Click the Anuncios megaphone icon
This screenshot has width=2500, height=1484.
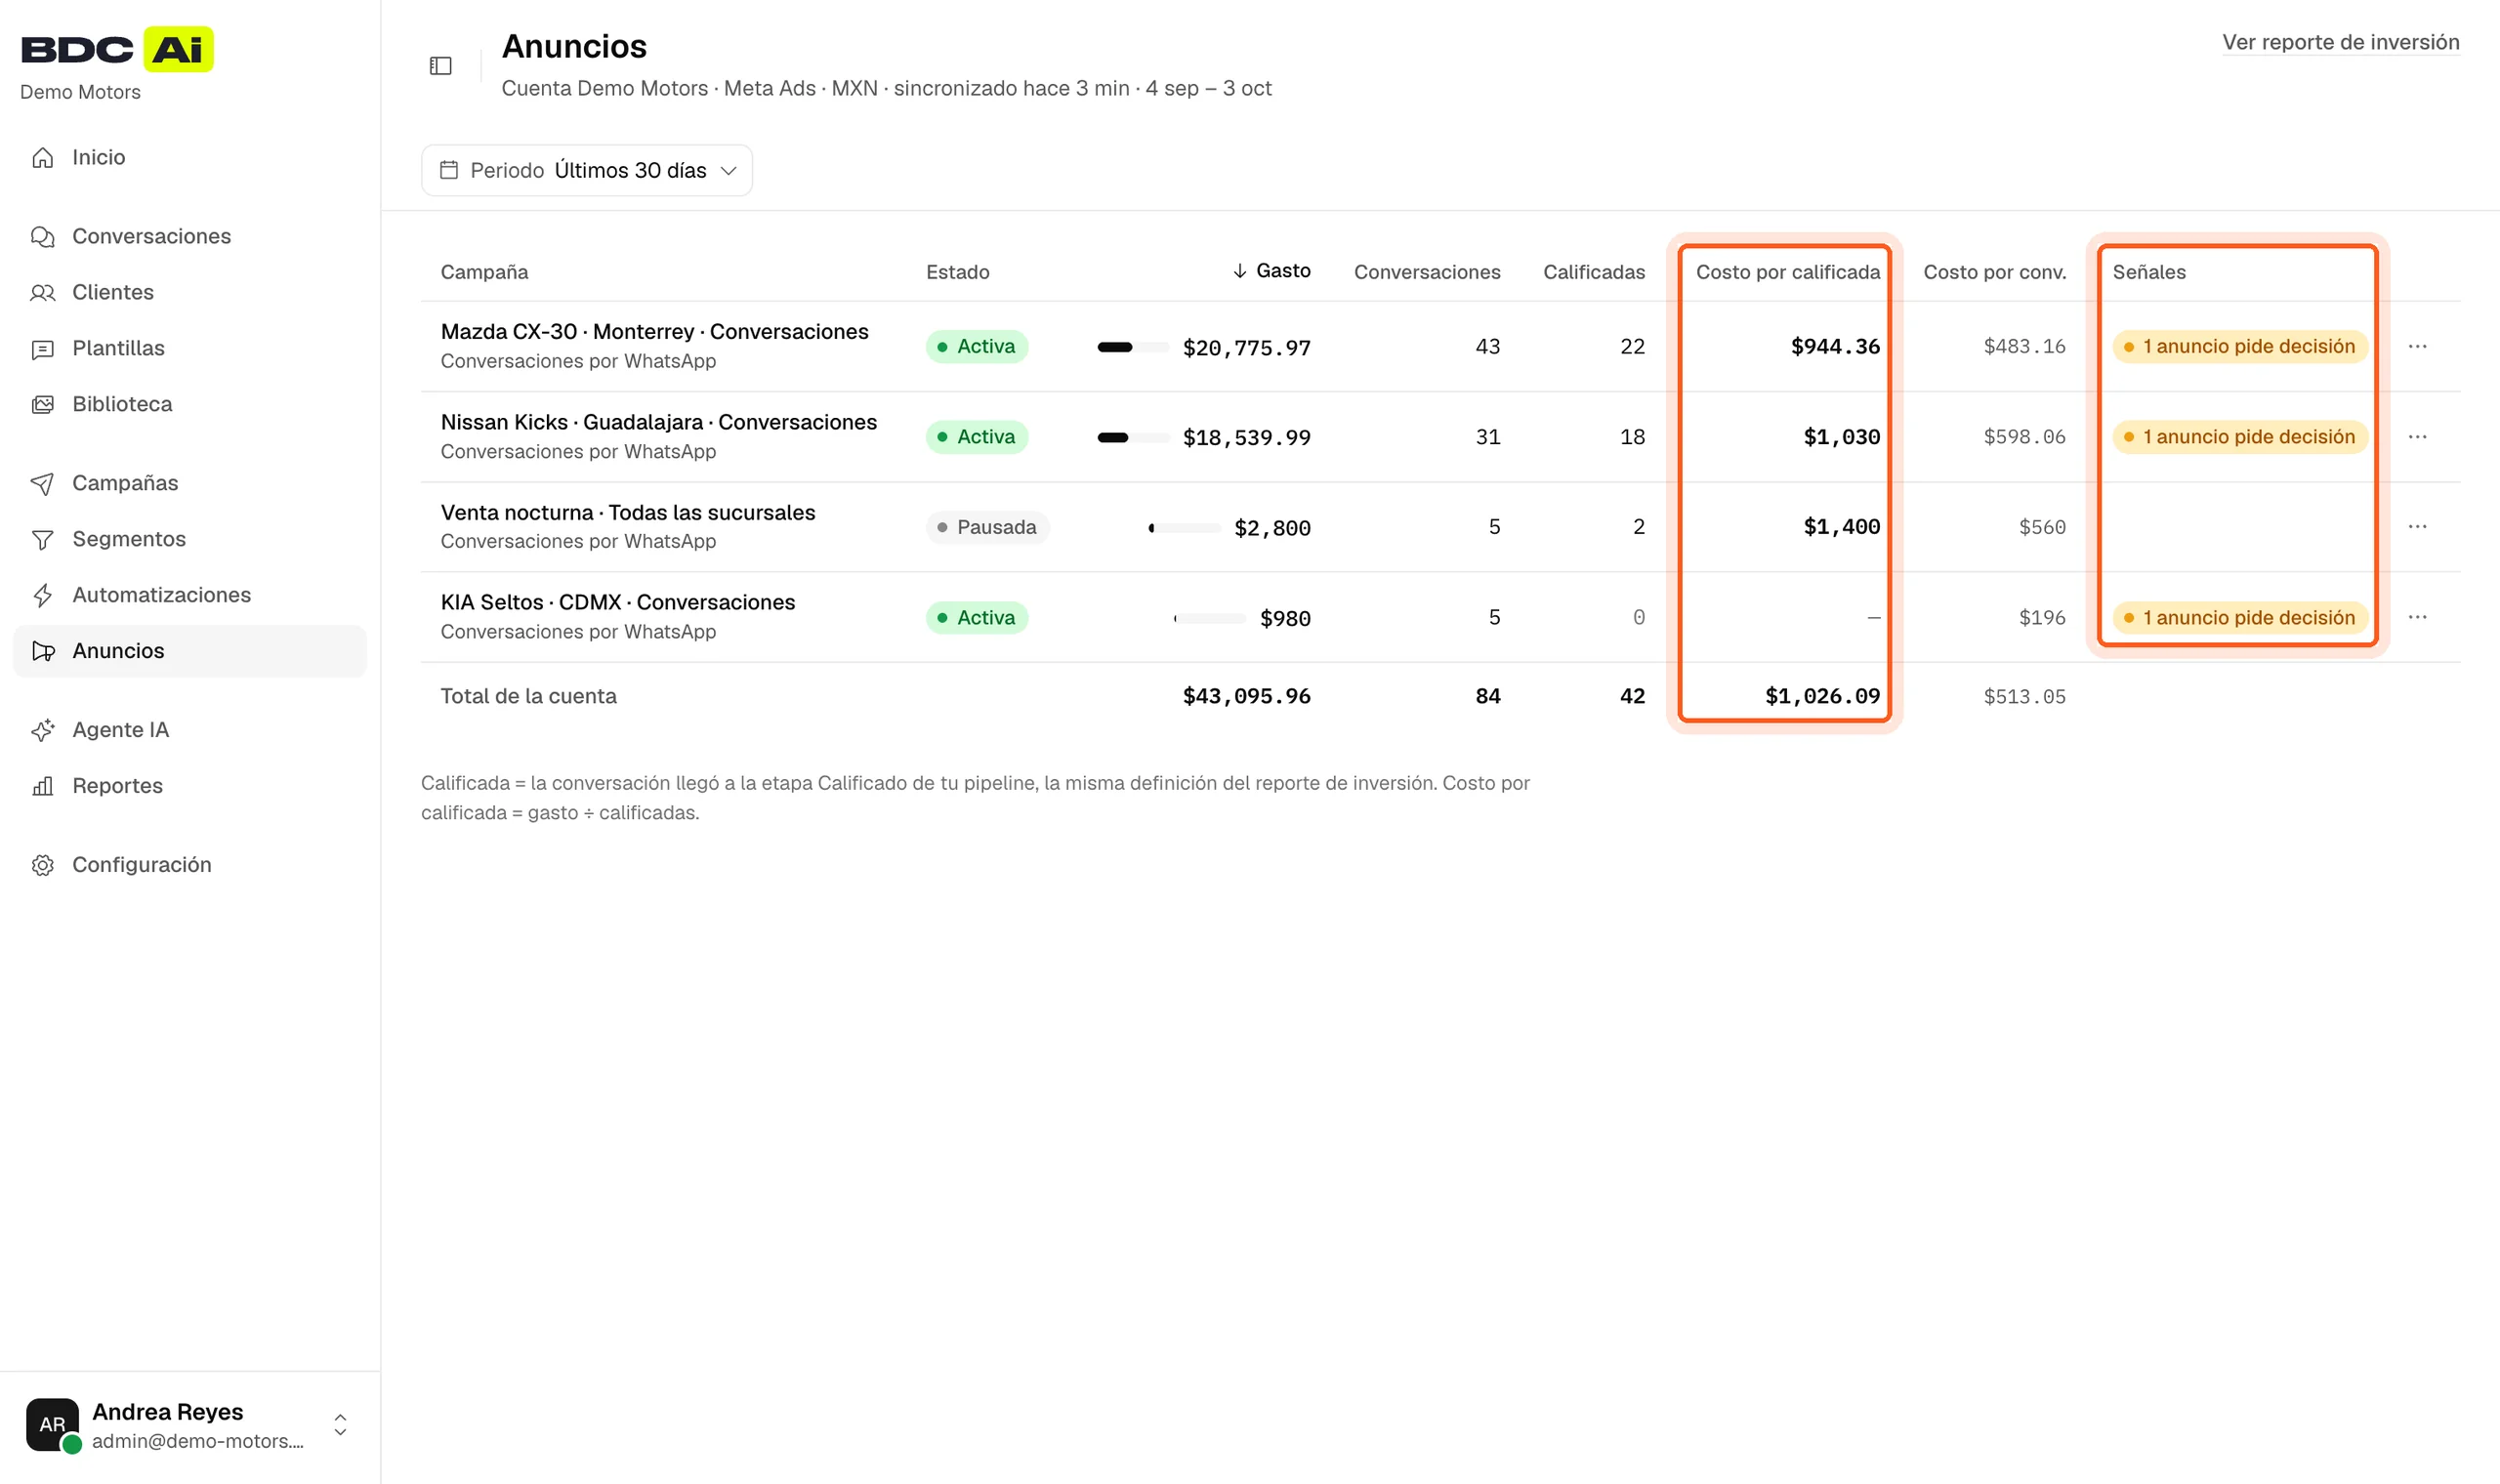coord(42,651)
